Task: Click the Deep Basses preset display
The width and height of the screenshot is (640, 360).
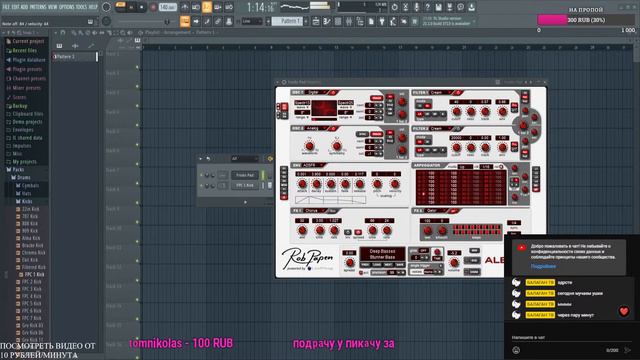Action: (x=382, y=254)
